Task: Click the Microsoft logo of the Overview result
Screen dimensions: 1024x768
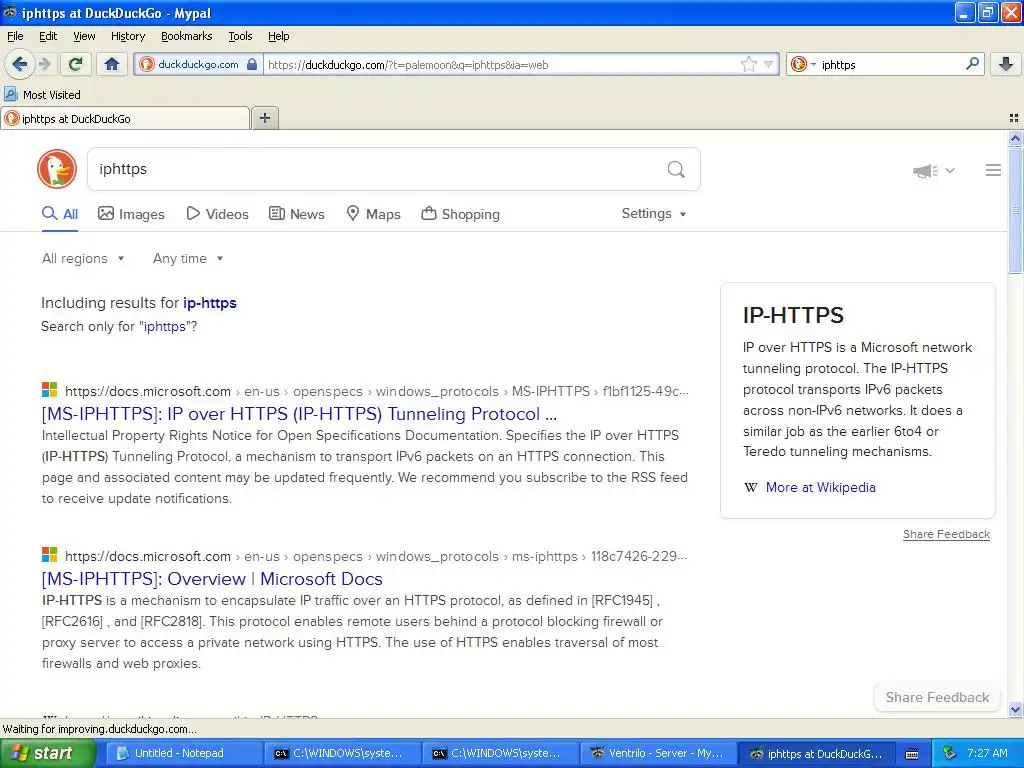Action: coord(50,555)
